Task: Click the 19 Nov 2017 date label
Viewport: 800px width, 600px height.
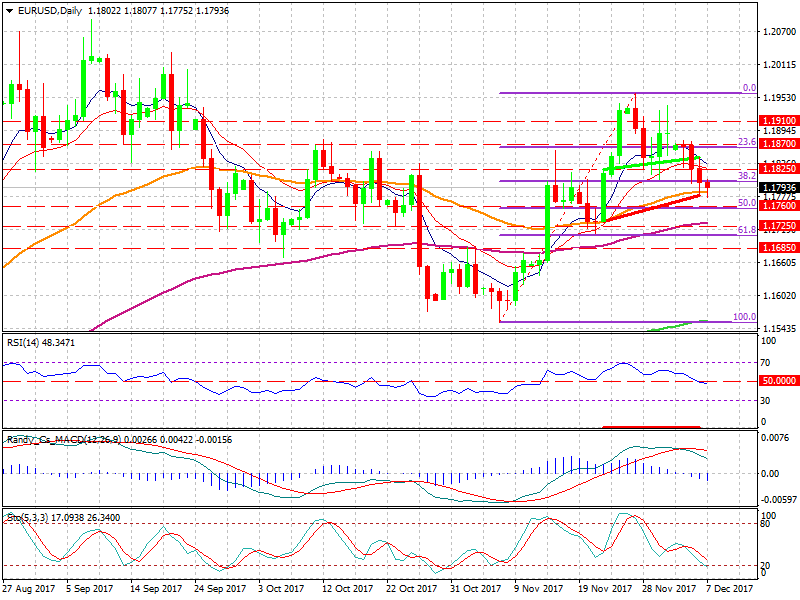Action: click(604, 589)
